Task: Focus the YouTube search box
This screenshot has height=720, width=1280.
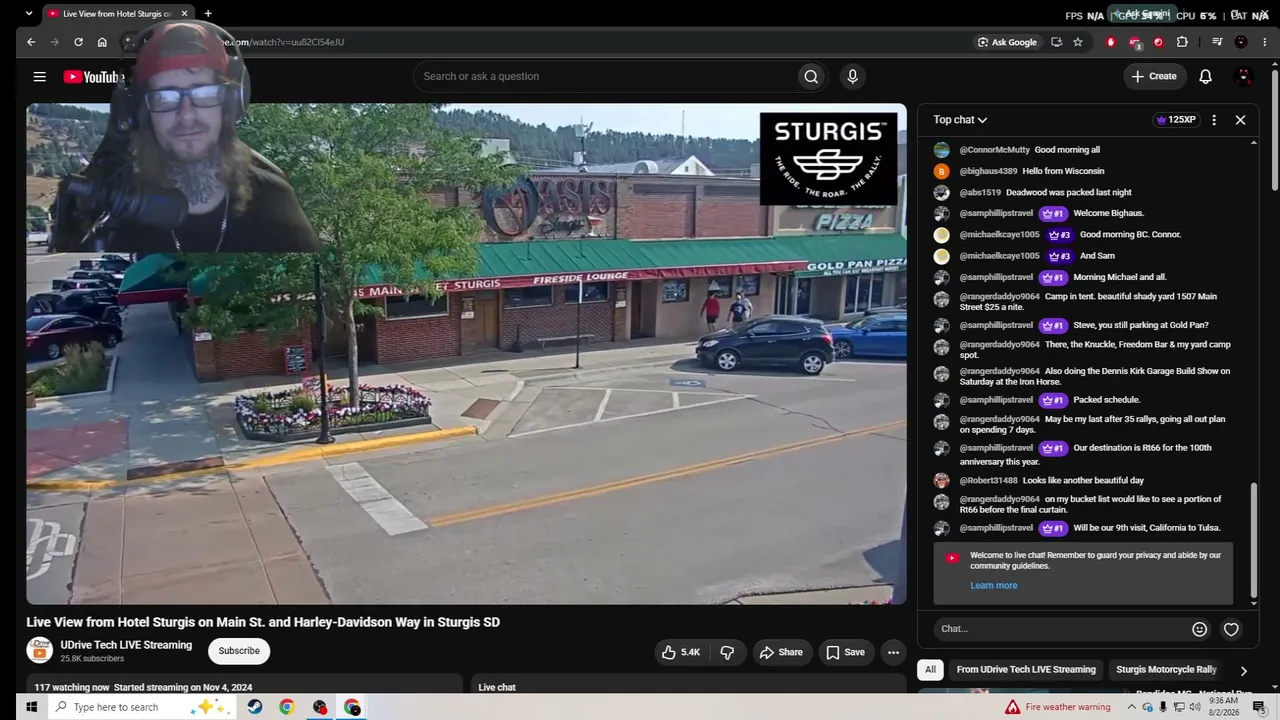Action: coord(604,77)
